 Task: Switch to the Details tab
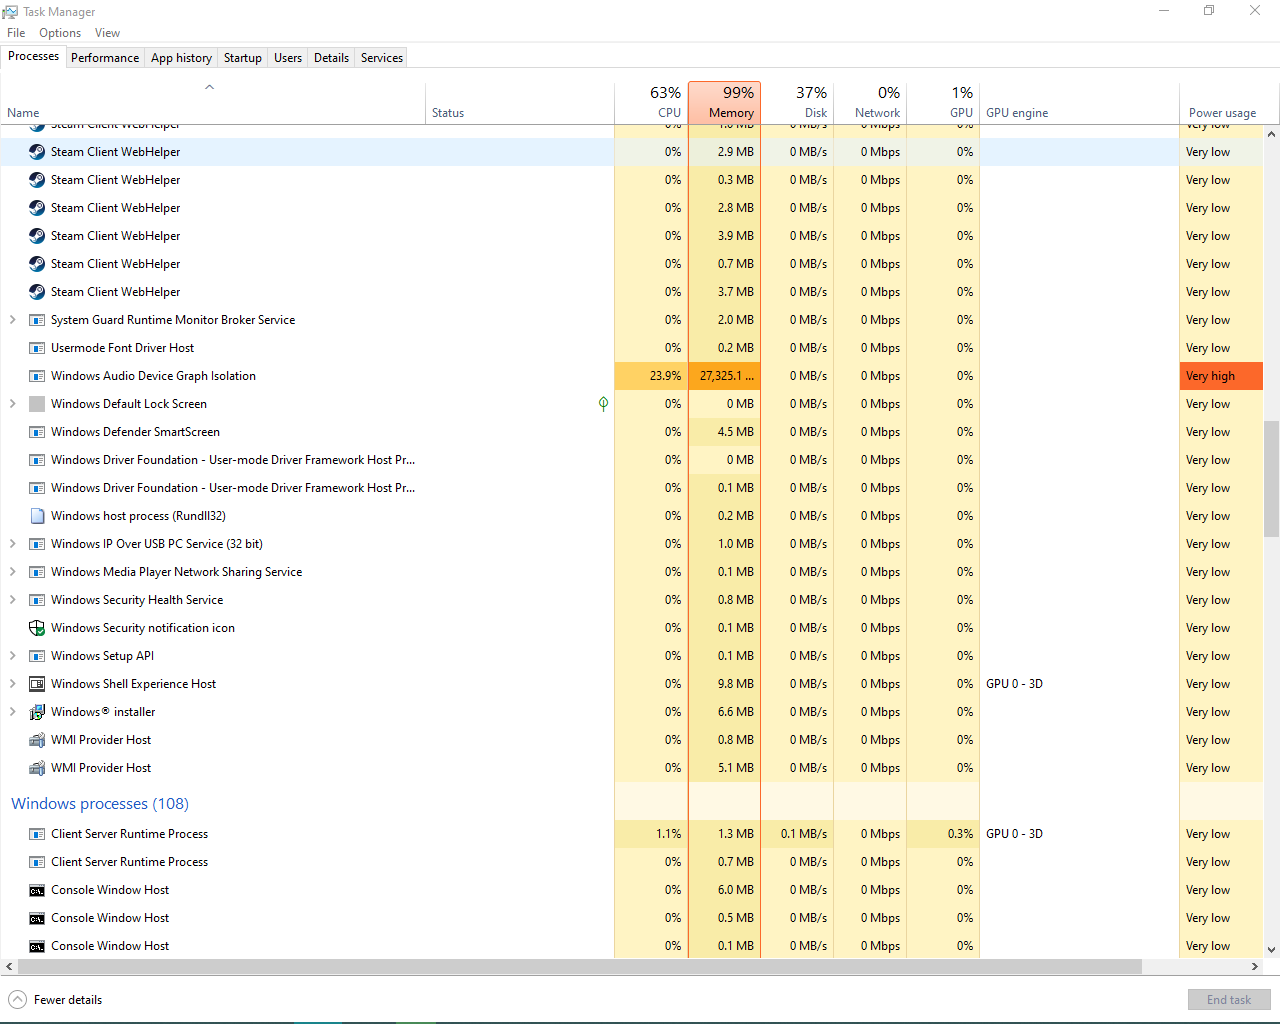[x=331, y=58]
